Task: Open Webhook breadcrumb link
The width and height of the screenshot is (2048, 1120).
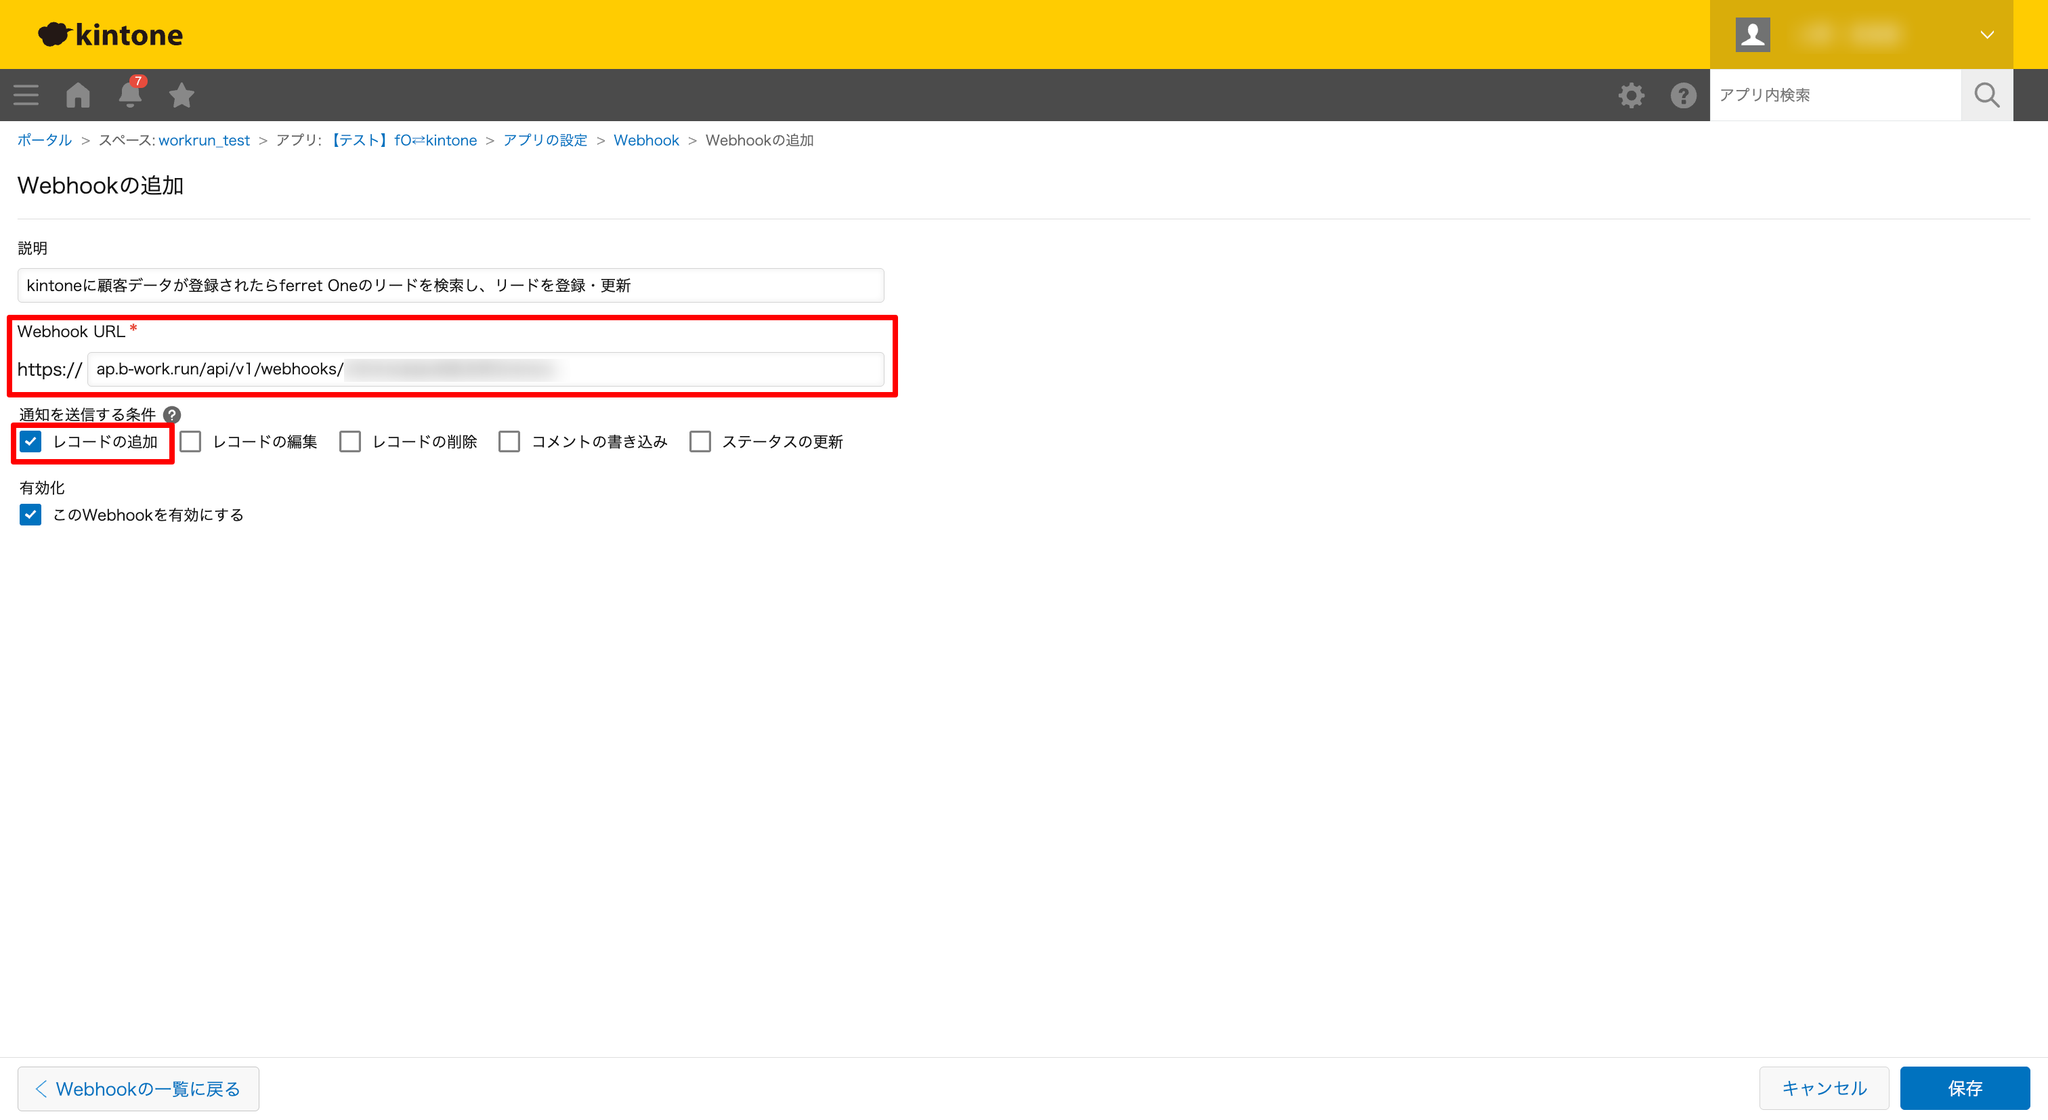Action: [646, 140]
